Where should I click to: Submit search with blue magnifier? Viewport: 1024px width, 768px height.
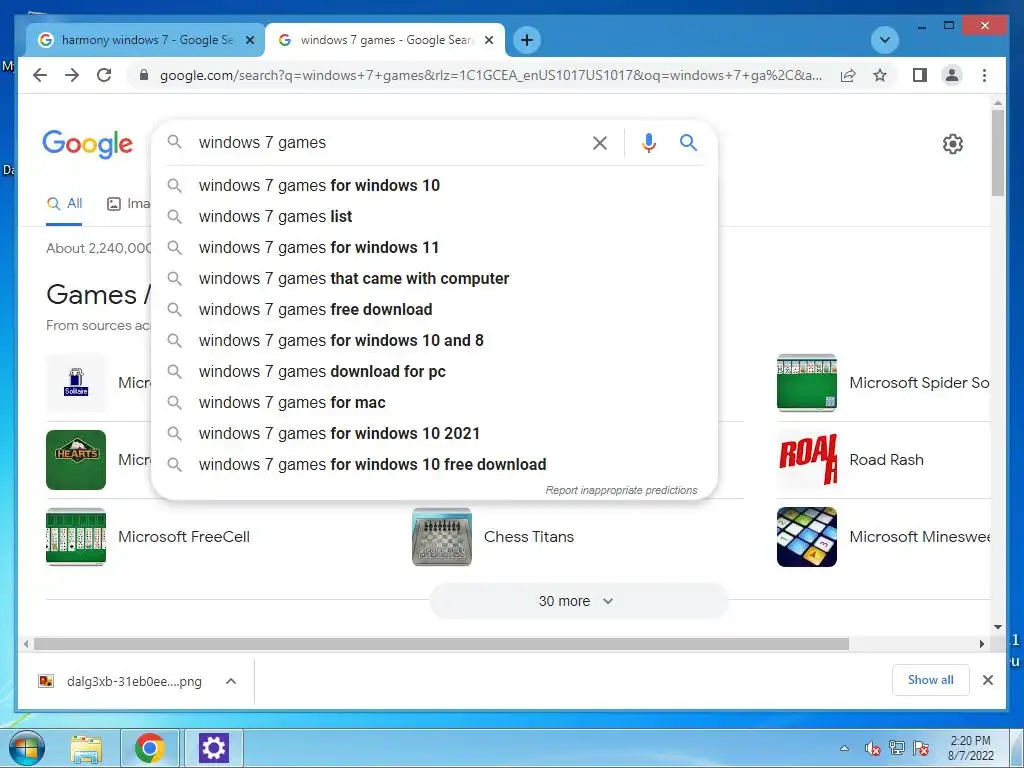point(688,142)
